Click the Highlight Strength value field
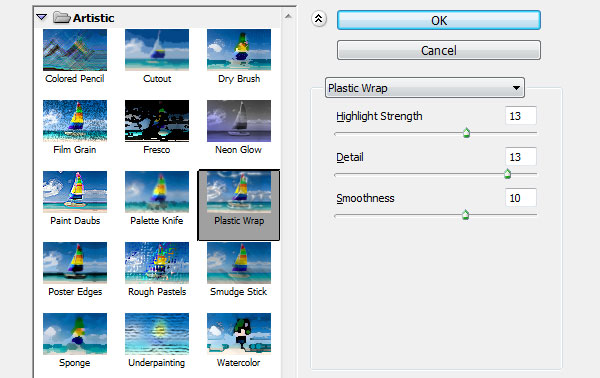The width and height of the screenshot is (600, 378). pyautogui.click(x=521, y=116)
